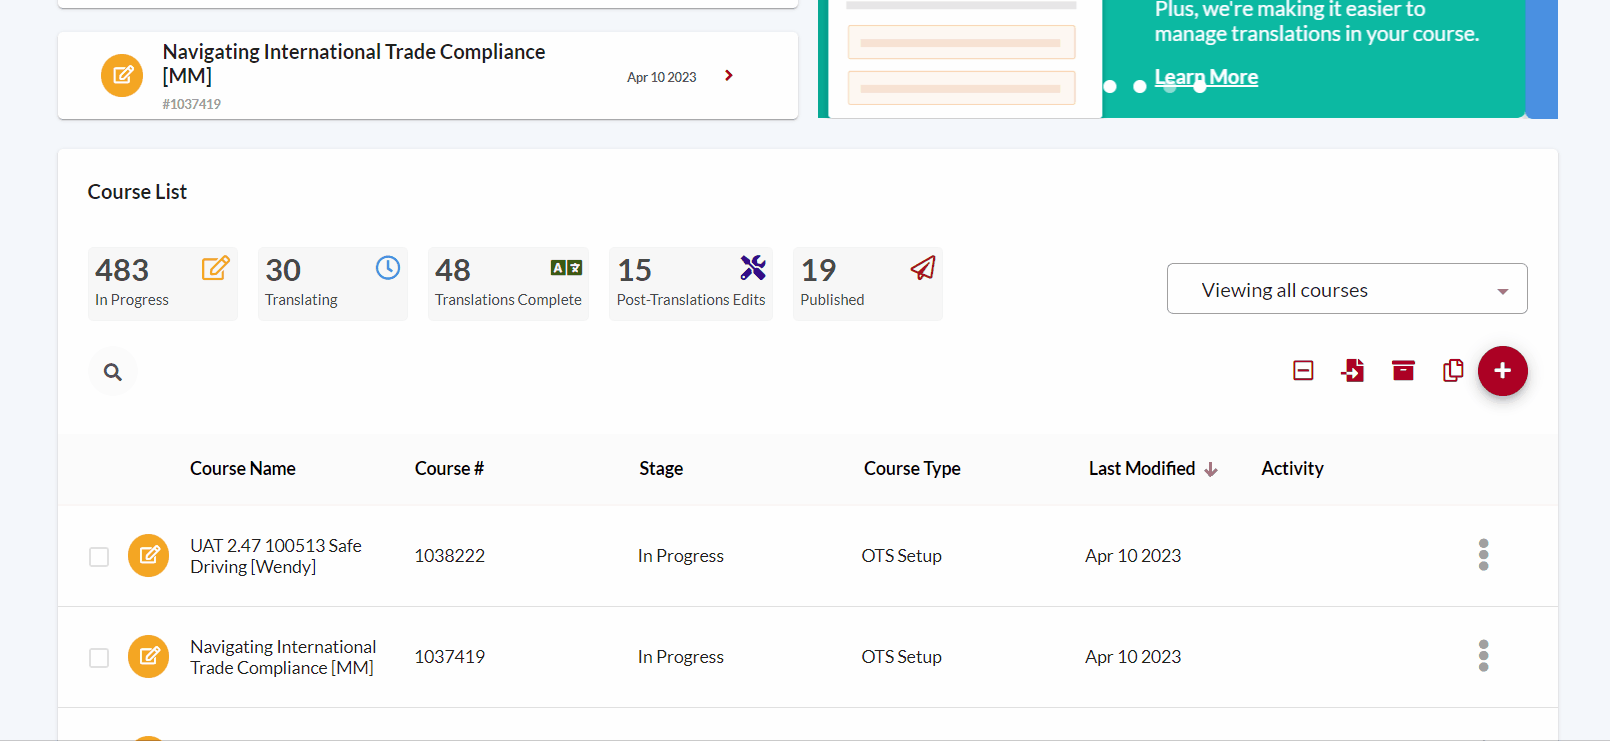The width and height of the screenshot is (1610, 741).
Task: Open kebab menu for Navigating International Trade row
Action: point(1483,656)
